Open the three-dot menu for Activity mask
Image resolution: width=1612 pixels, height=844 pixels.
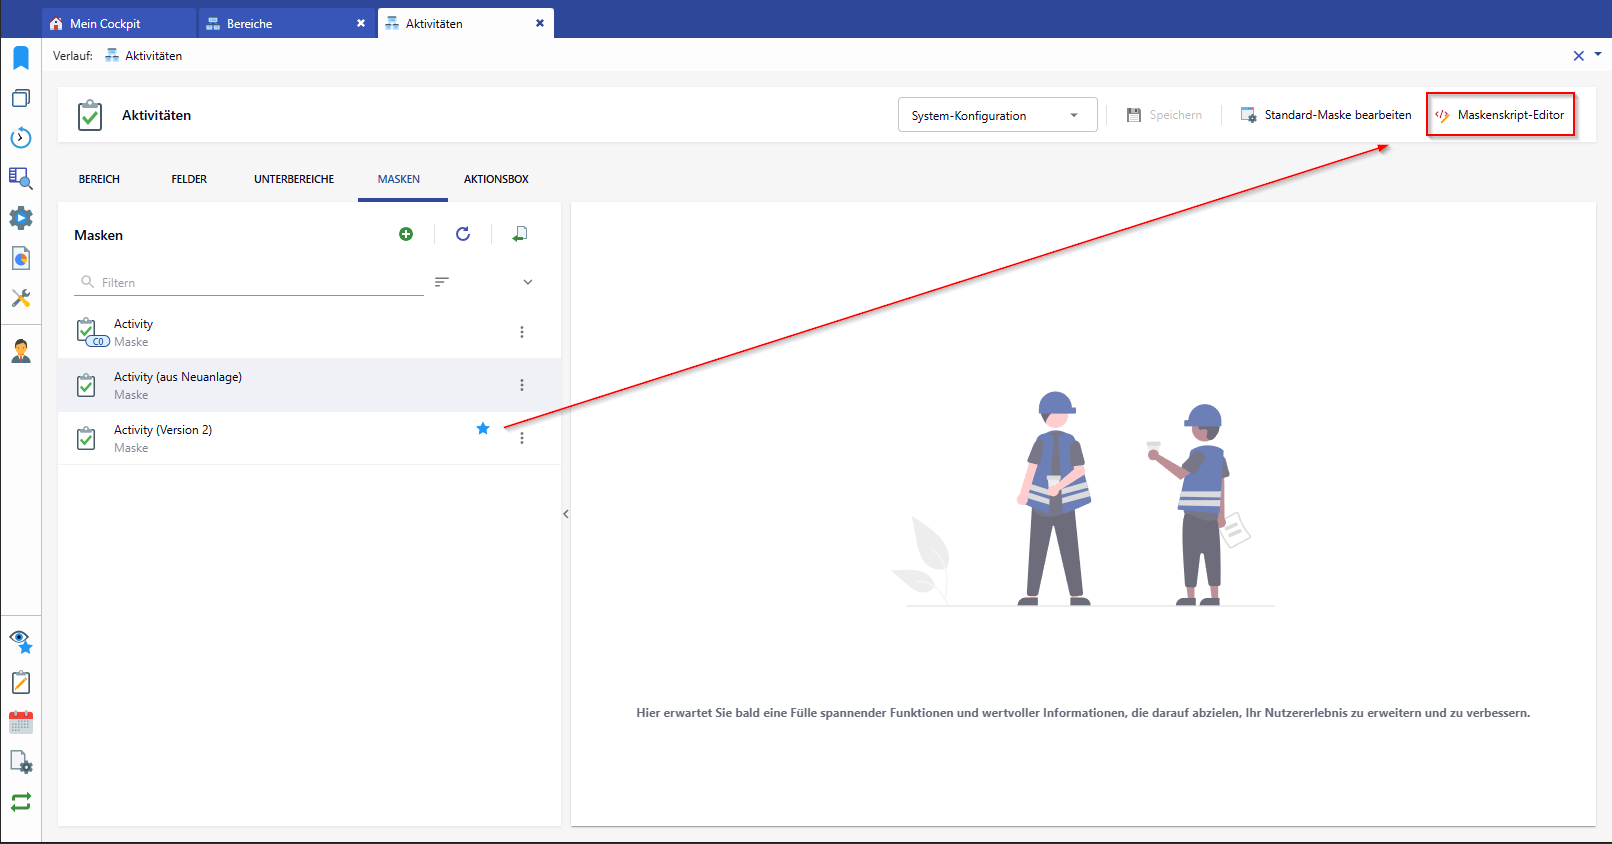(522, 332)
